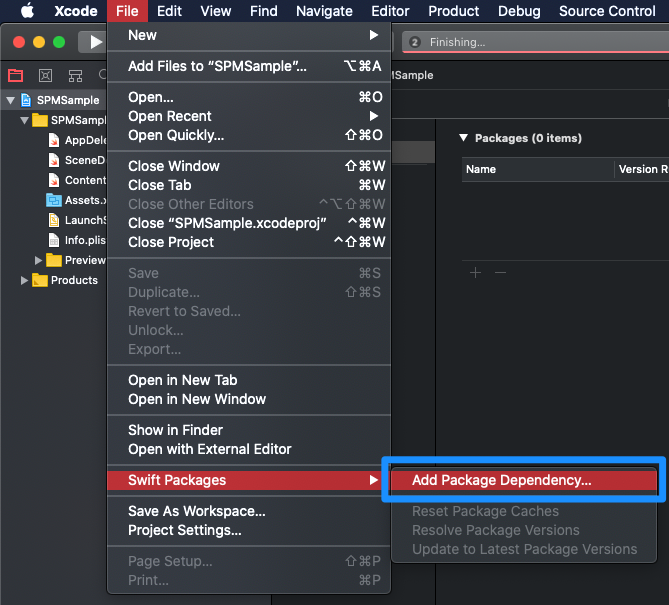
Task: Choose Close SPMSample.xcodeproj
Action: (x=249, y=223)
